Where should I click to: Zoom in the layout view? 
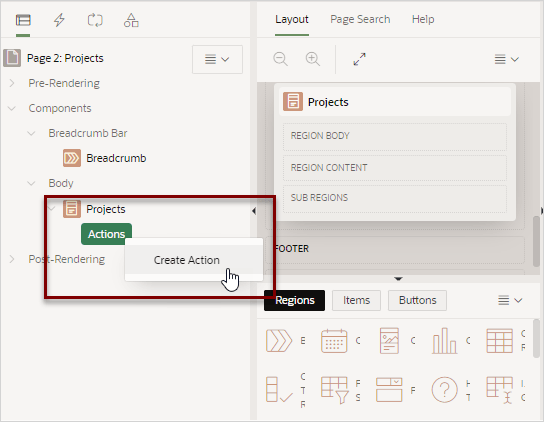click(313, 59)
